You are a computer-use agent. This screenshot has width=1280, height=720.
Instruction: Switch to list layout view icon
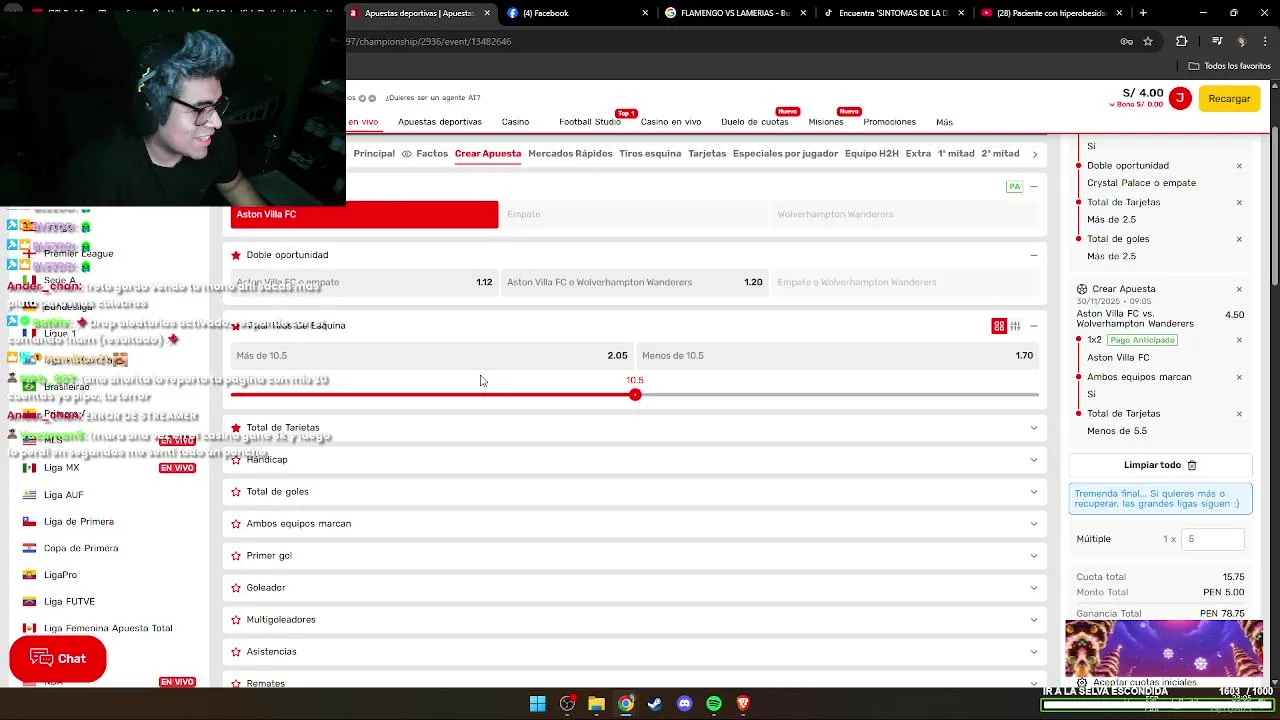coord(1015,326)
